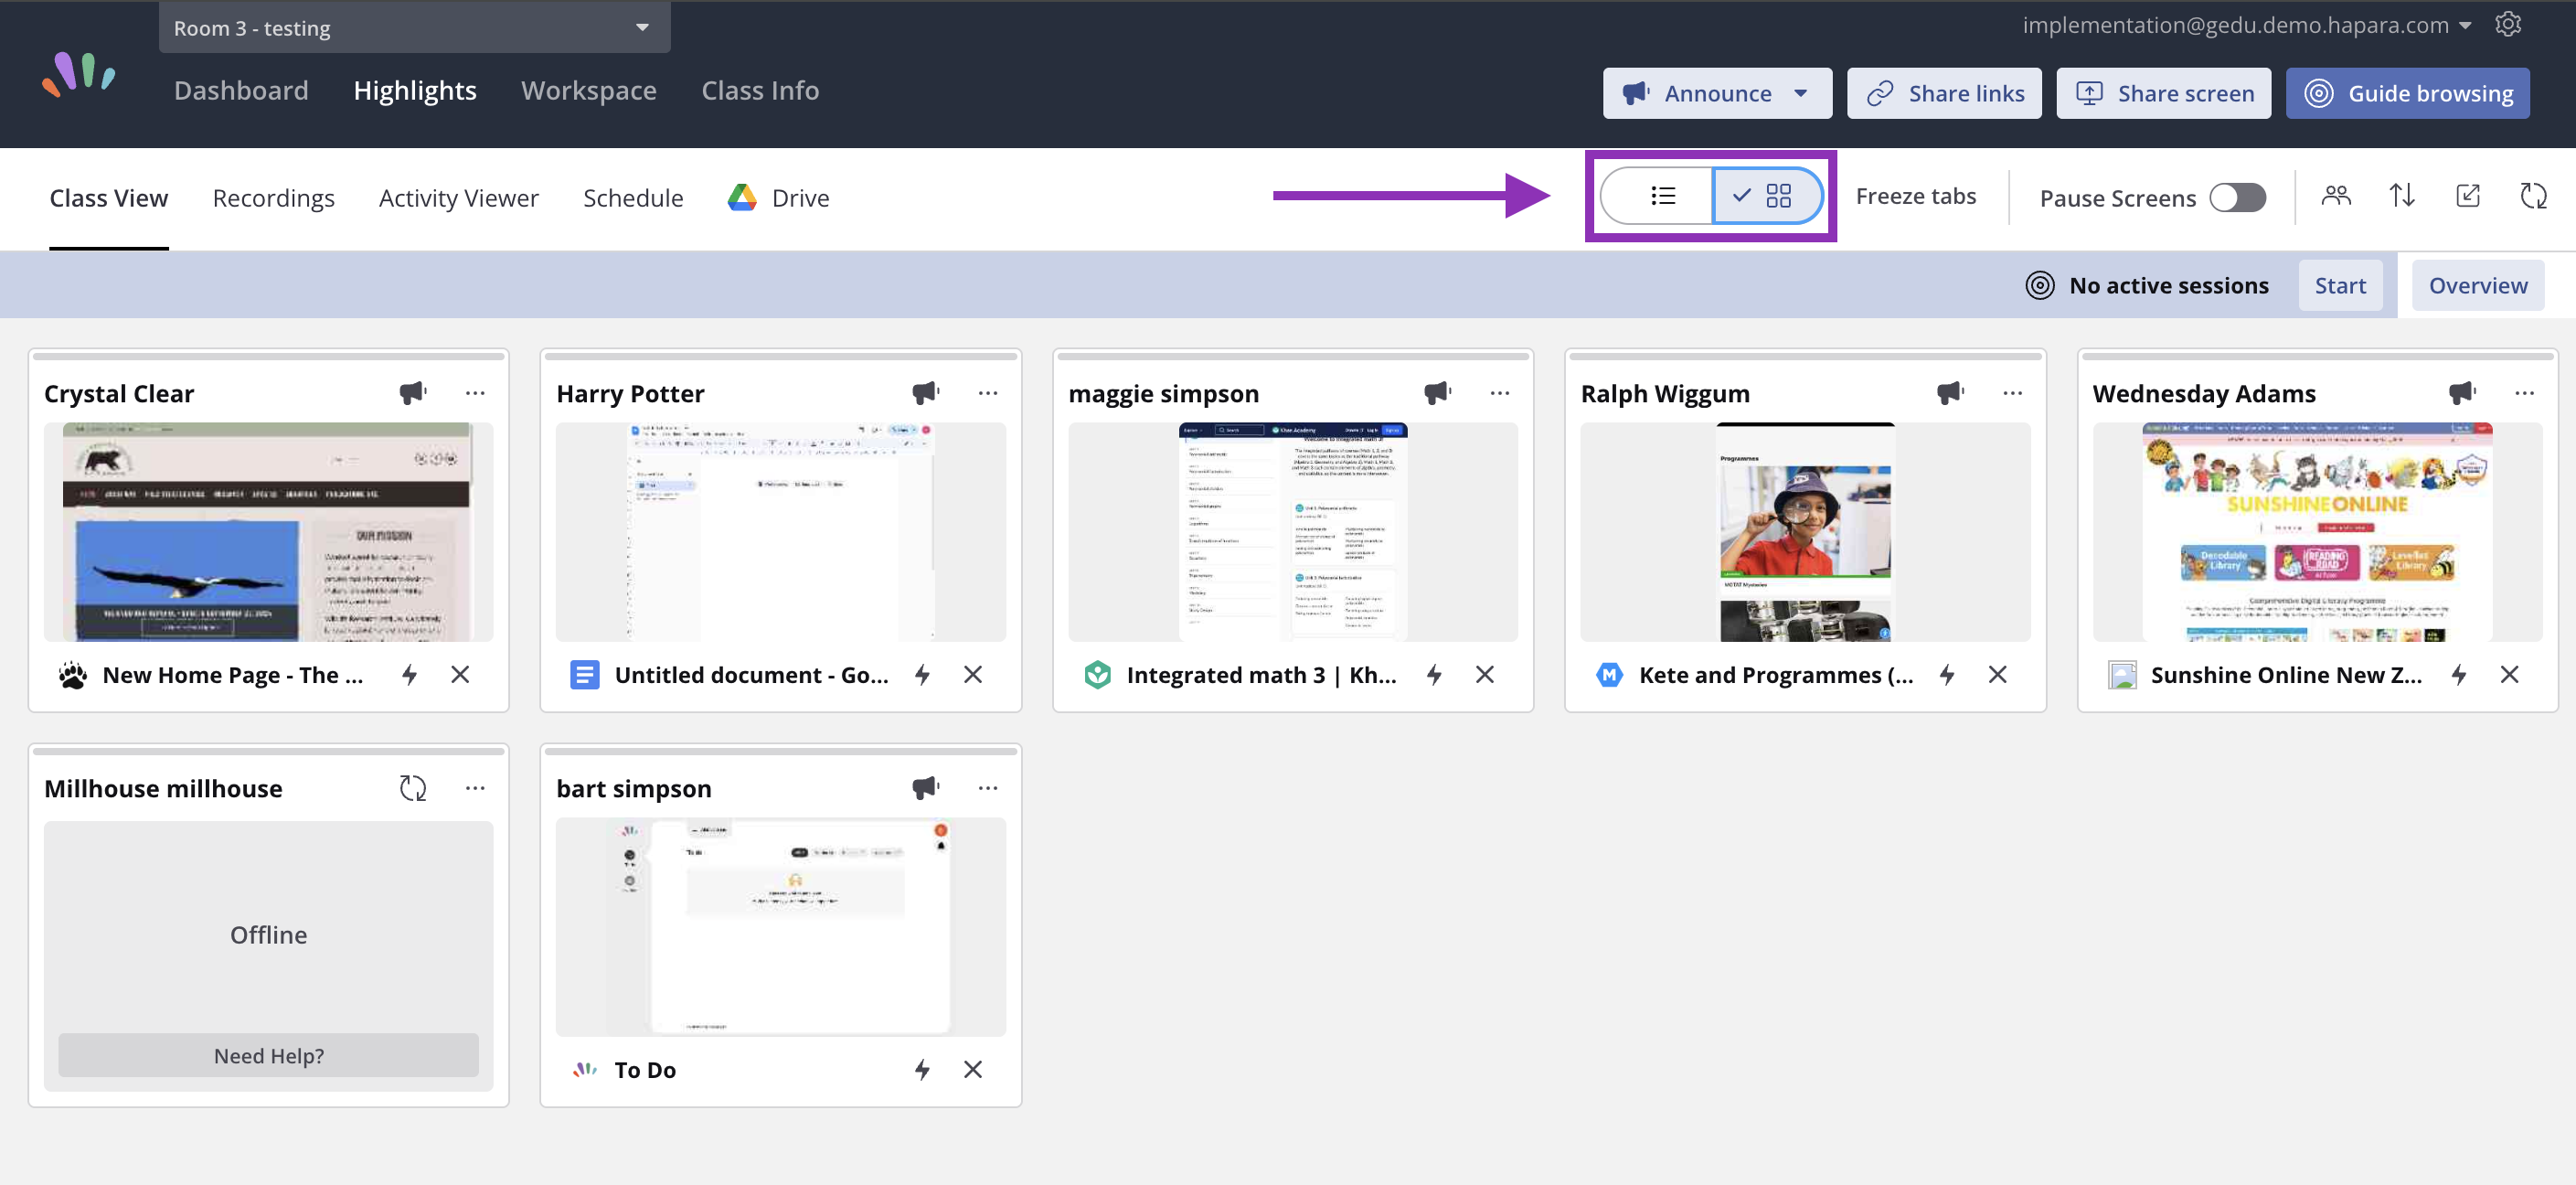
Task: Click Harry Potter's megaphone icon
Action: 926,393
